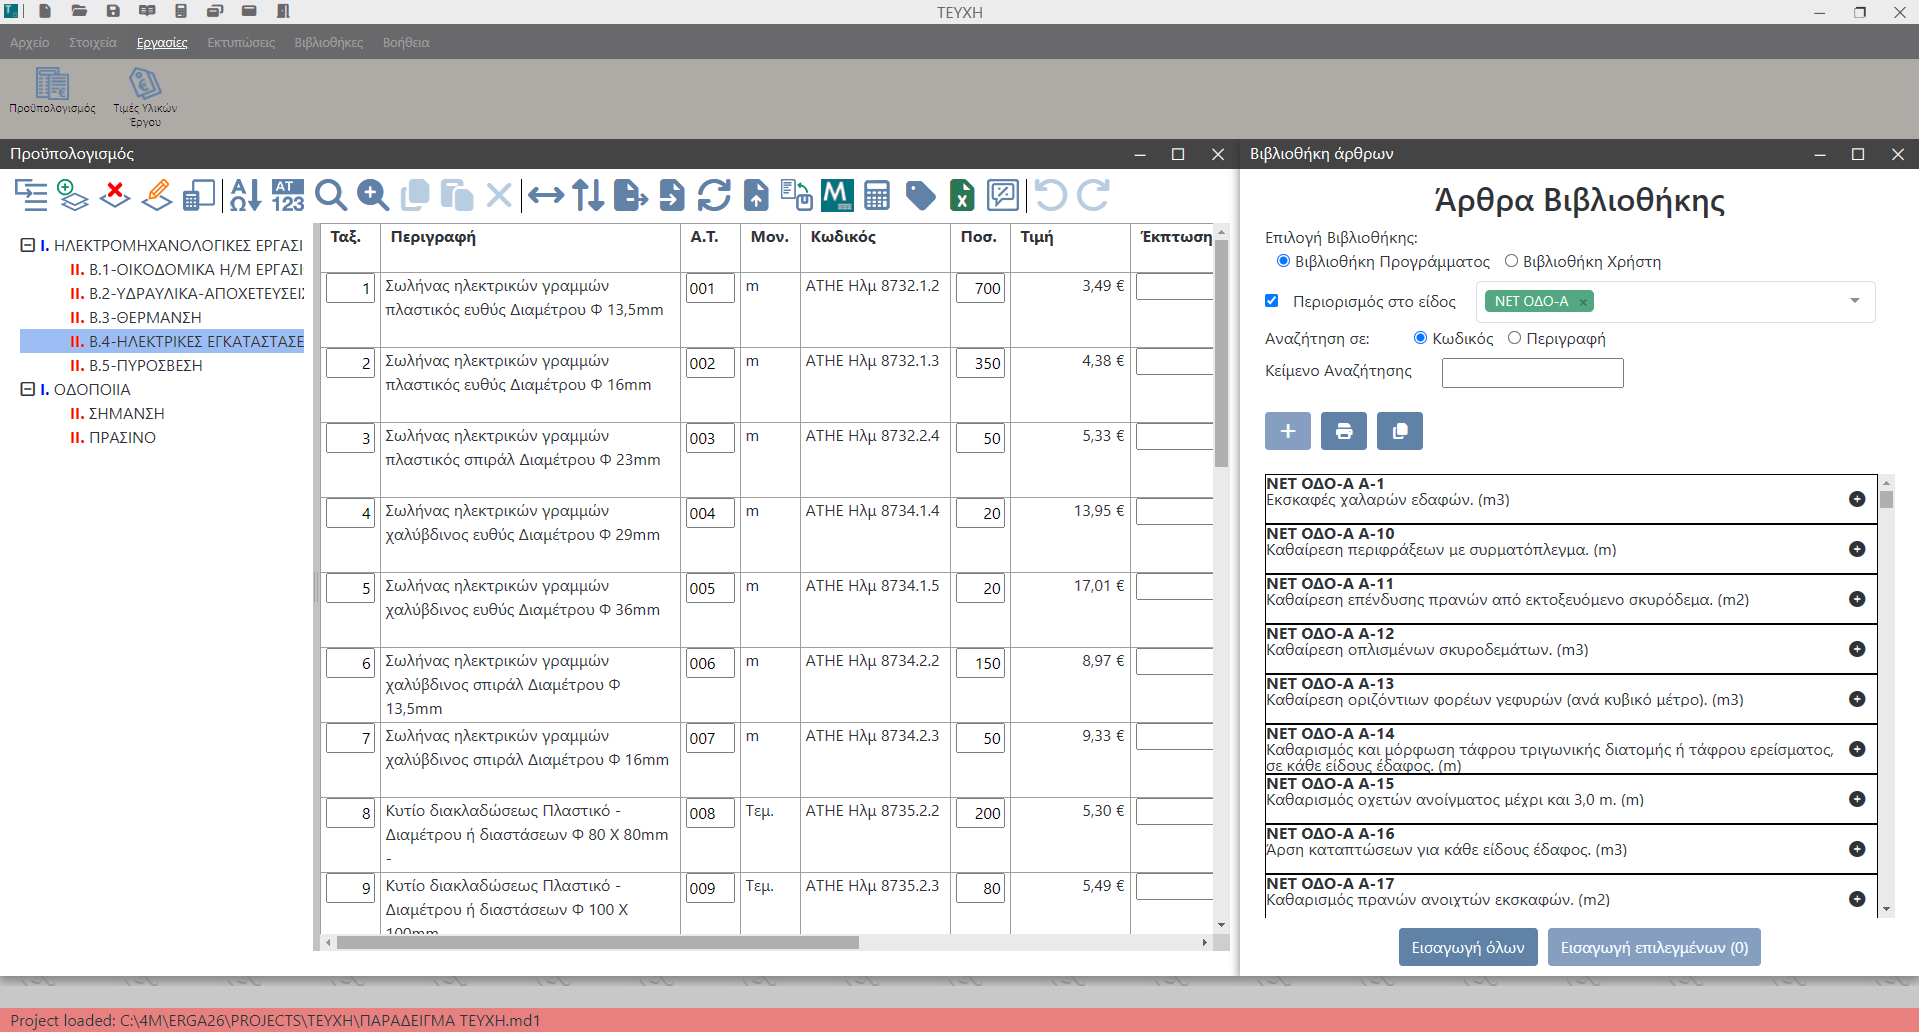Click the Κείμενο Αναζήτησης text field
1919x1032 pixels.
[x=1532, y=373]
